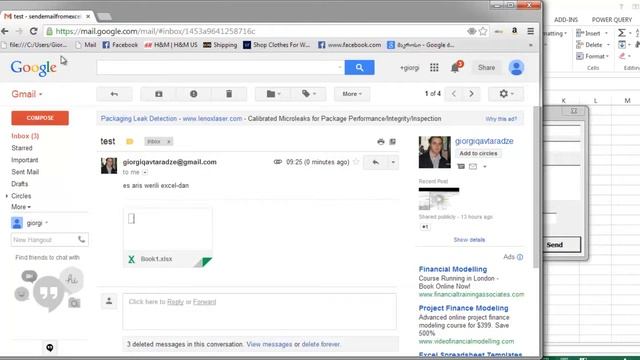This screenshot has height=360, width=640.
Task: Click the Gmail vertical scrollbar
Action: 537,187
